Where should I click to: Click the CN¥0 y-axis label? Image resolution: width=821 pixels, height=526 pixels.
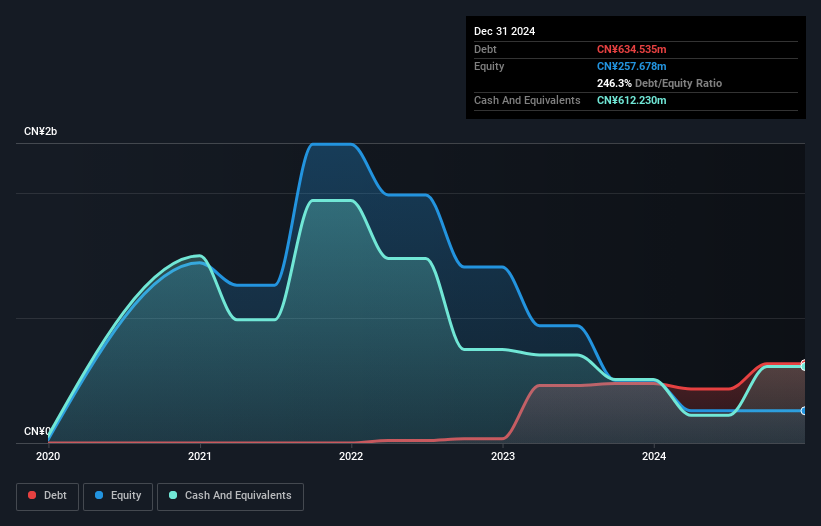(x=37, y=431)
